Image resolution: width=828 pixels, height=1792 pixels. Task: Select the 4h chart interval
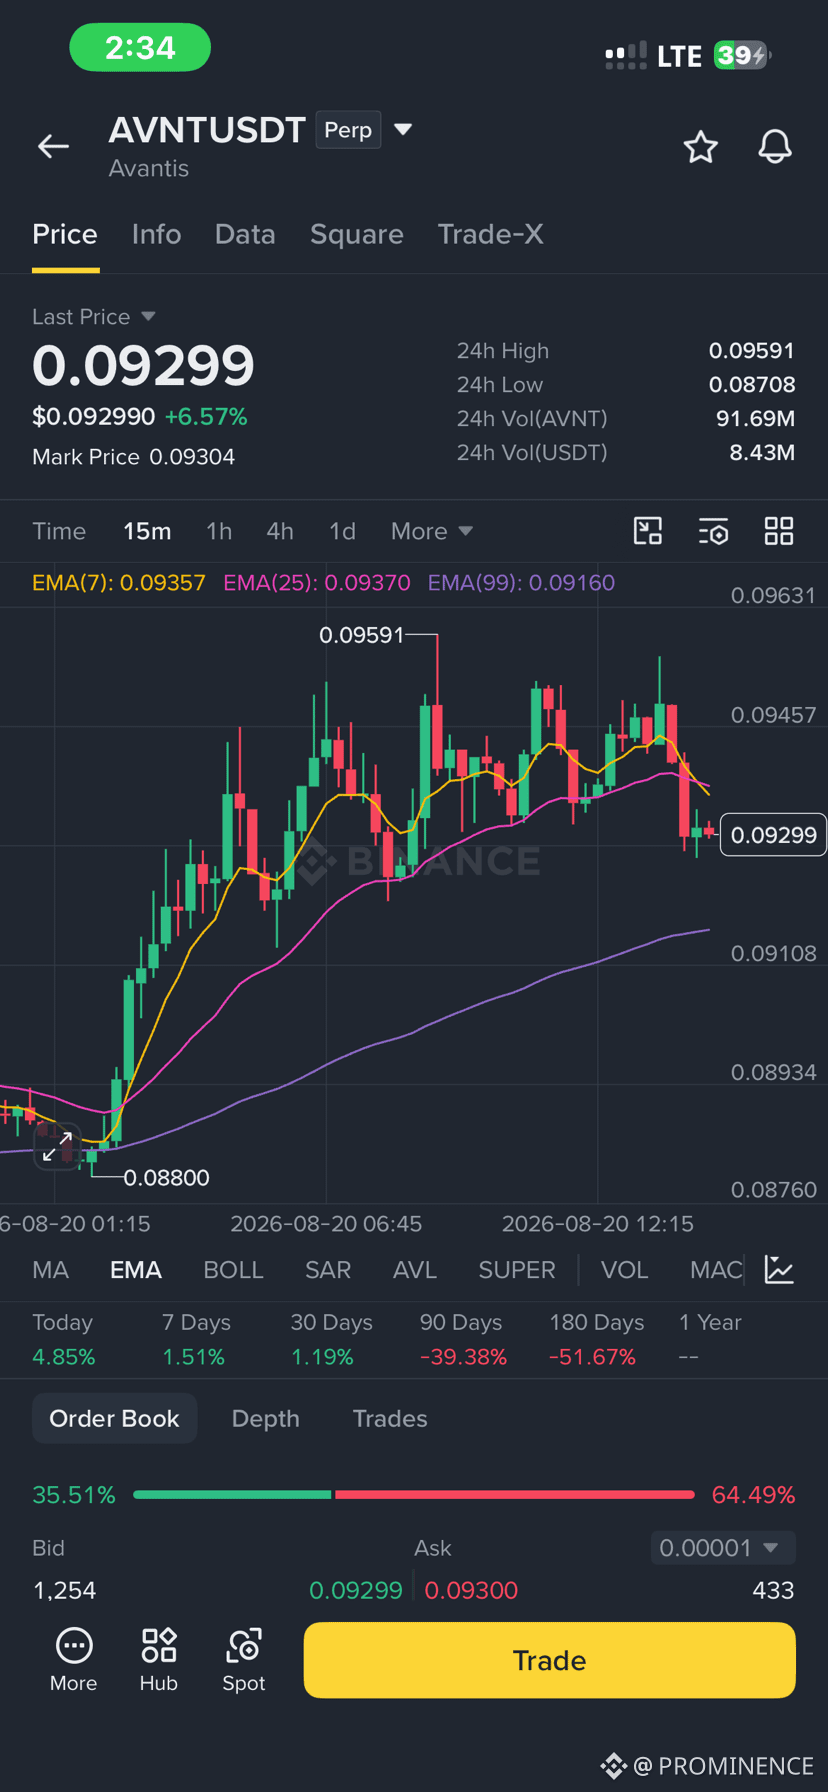[280, 531]
